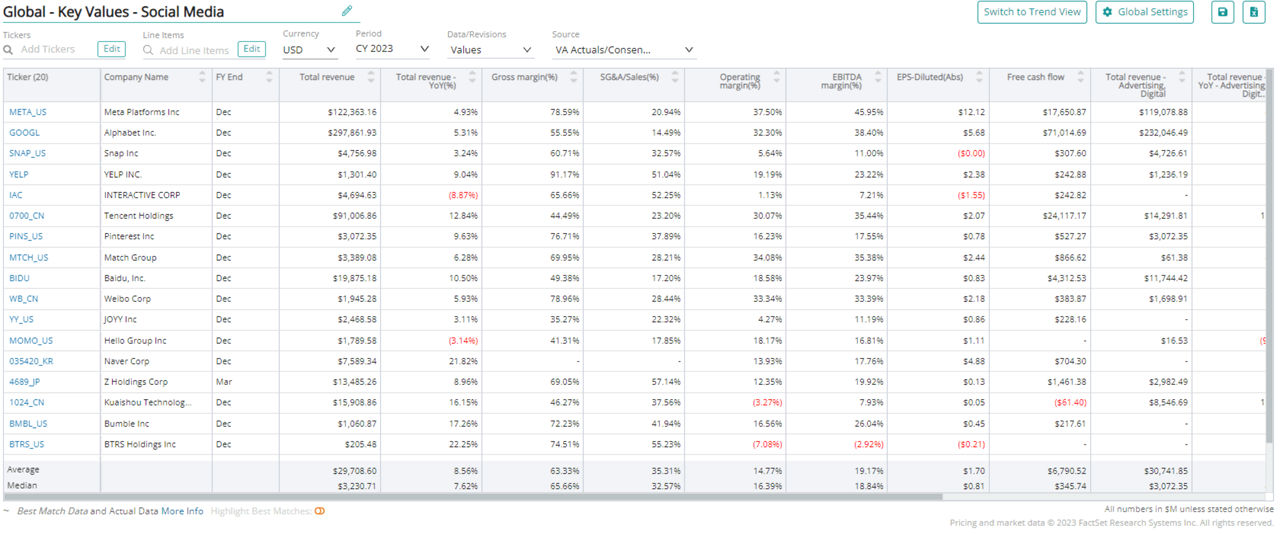Open 1024_CN ticker link

(26, 402)
